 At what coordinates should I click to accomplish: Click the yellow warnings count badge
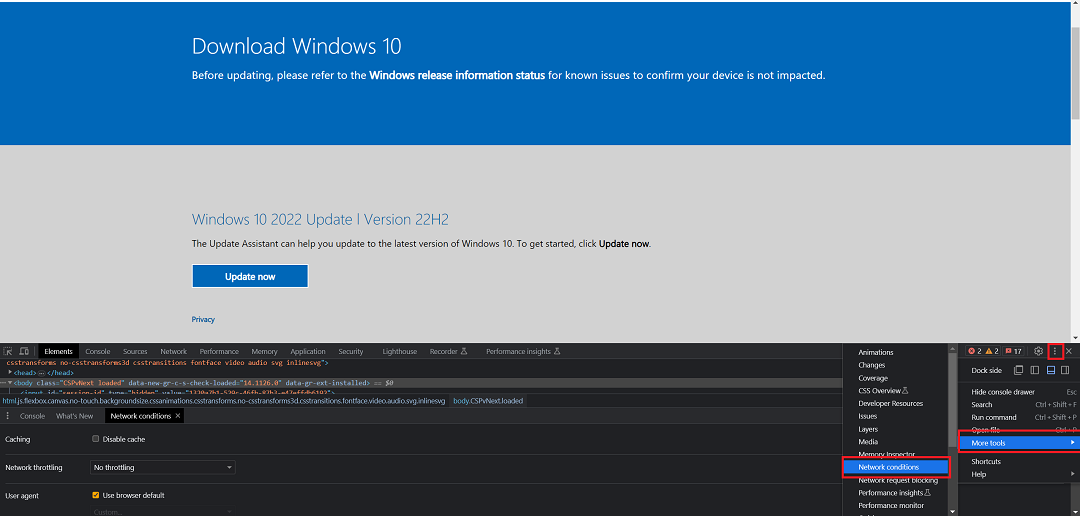pyautogui.click(x=992, y=351)
